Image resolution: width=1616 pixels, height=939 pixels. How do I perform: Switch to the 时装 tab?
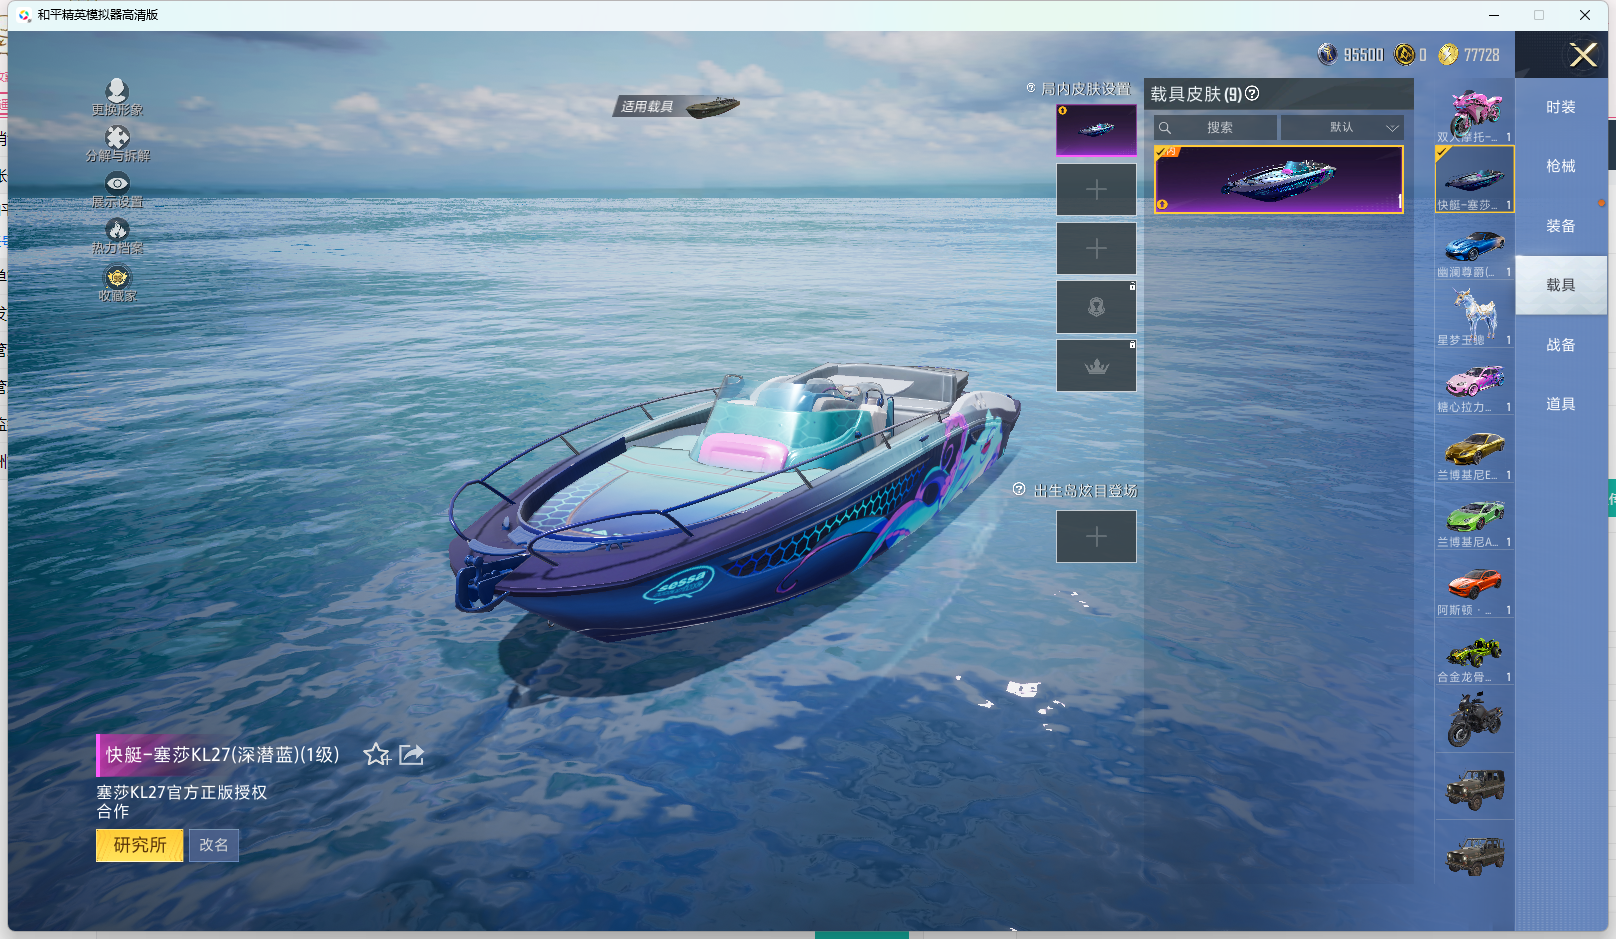[x=1560, y=107]
